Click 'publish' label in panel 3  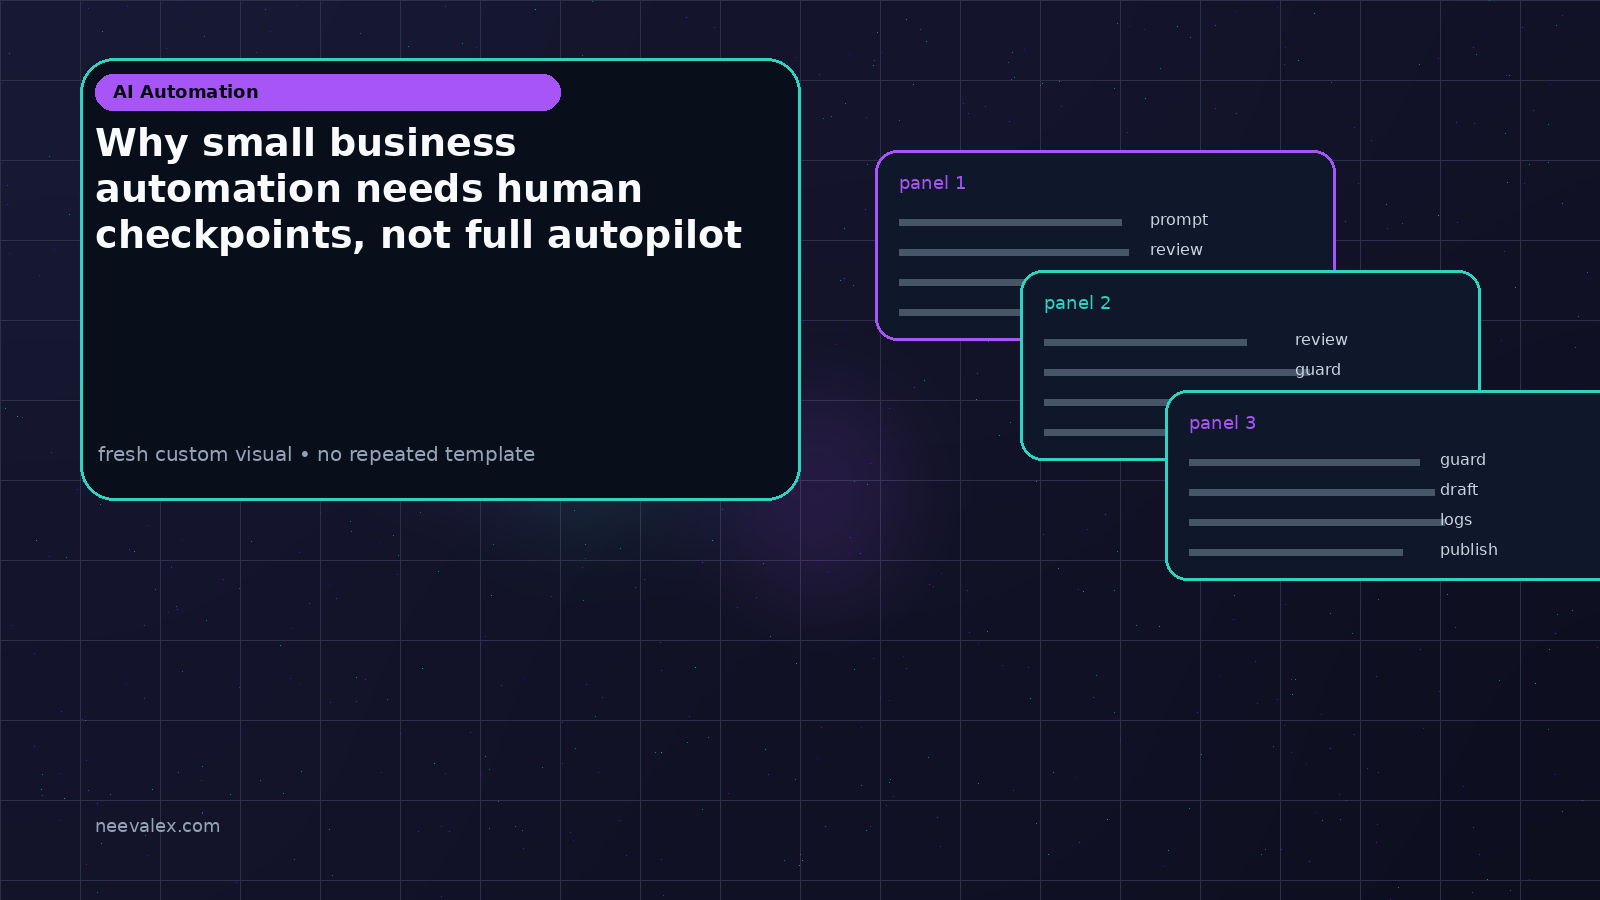click(x=1469, y=550)
